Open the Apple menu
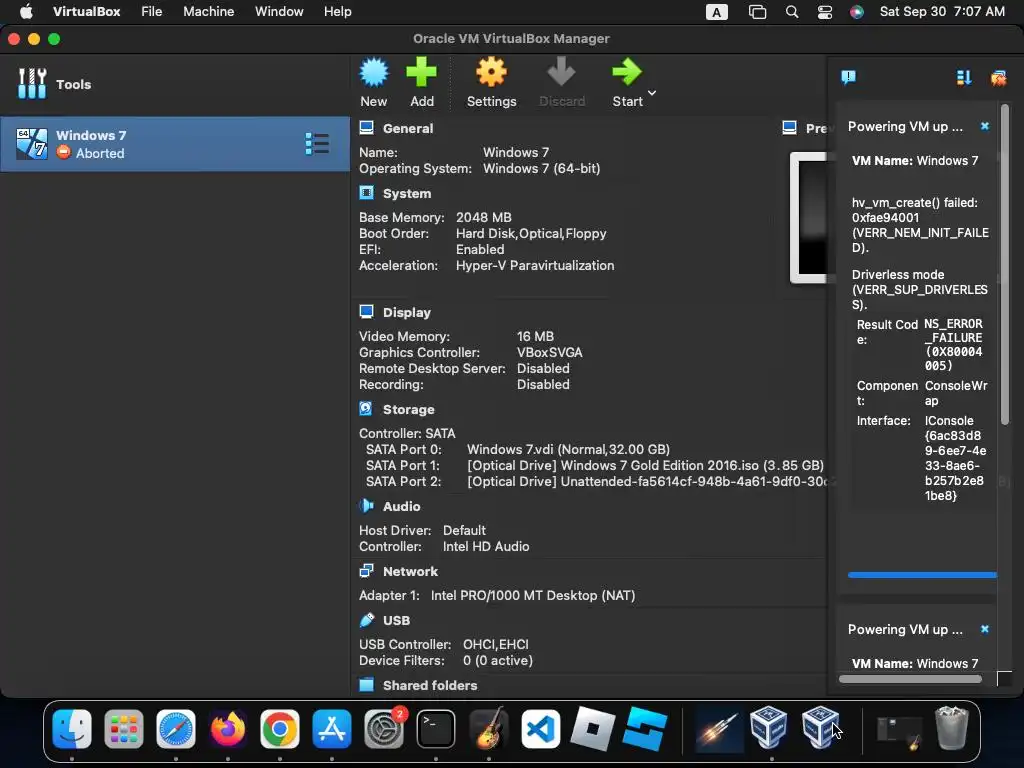The height and width of the screenshot is (768, 1024). click(26, 11)
